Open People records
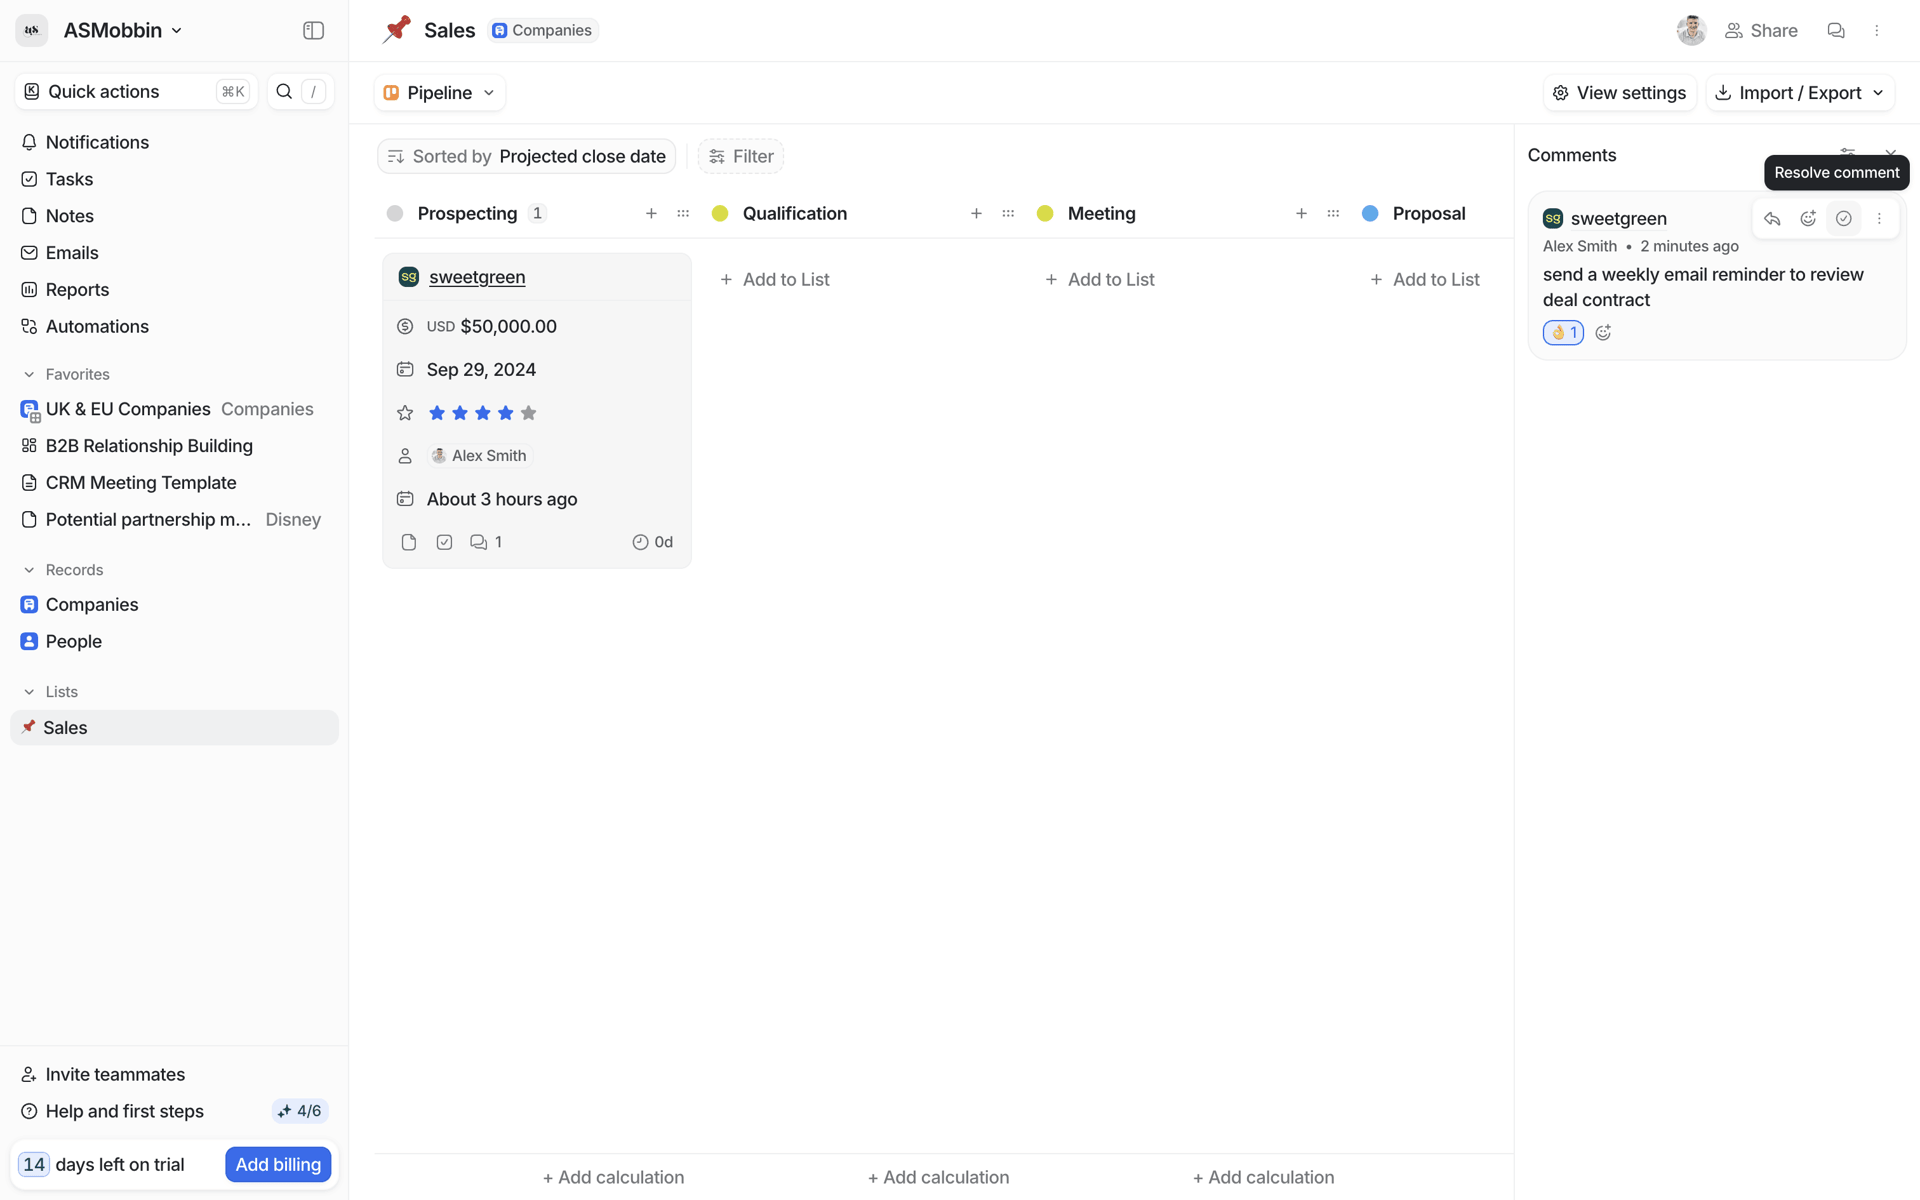 click(174, 642)
